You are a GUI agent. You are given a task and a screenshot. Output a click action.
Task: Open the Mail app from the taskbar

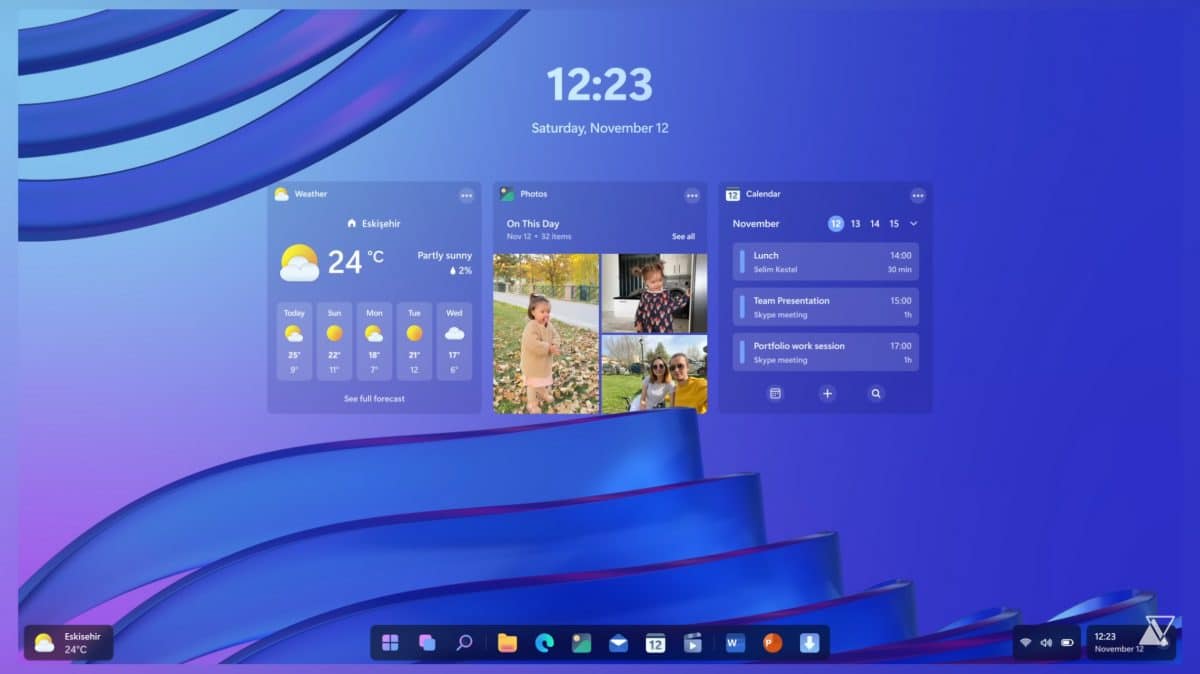coord(618,644)
